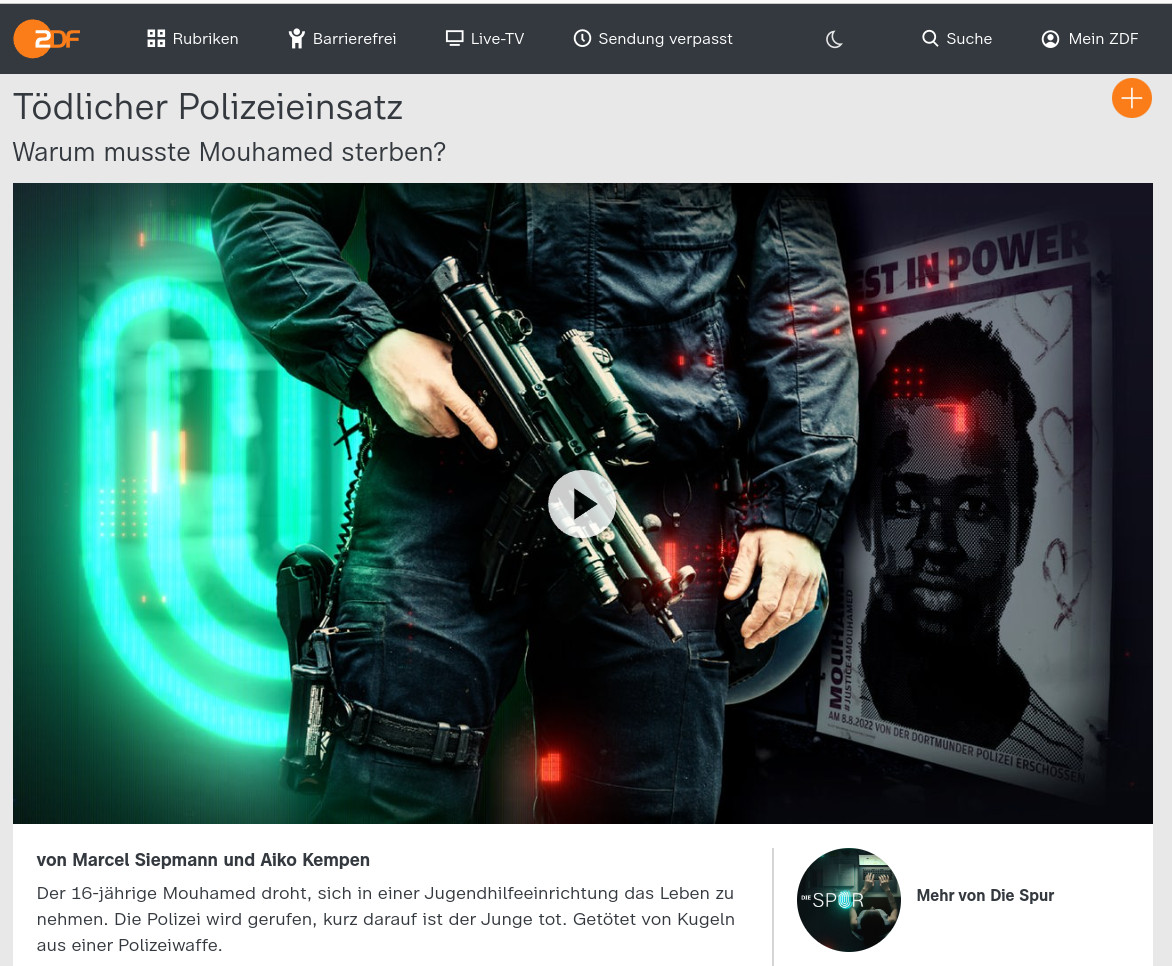The height and width of the screenshot is (966, 1172).
Task: Click the Barrierefrei accessibility figure icon
Action: (x=296, y=39)
